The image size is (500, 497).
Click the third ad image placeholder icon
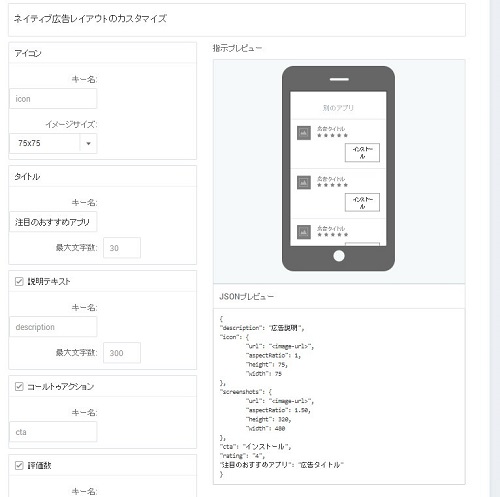[x=304, y=232]
